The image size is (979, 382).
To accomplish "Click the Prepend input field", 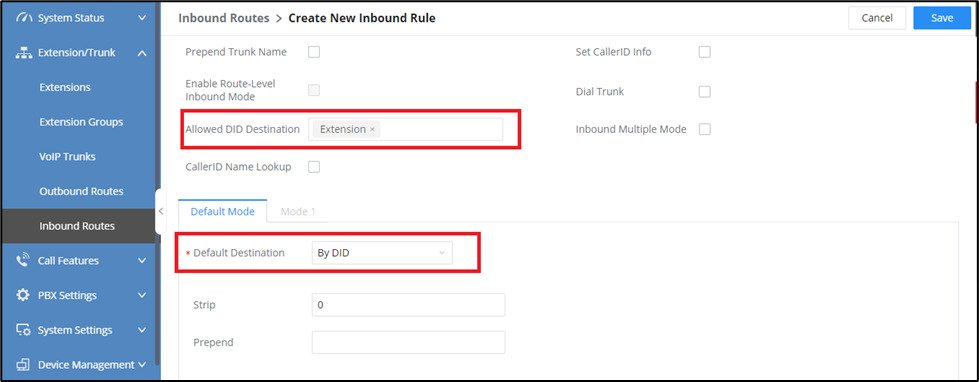I will tap(408, 343).
